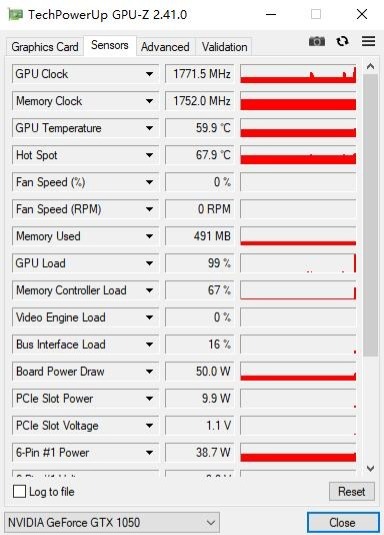This screenshot has width=384, height=535.
Task: Open the GPU Temperature dropdown arrow
Action: (149, 128)
